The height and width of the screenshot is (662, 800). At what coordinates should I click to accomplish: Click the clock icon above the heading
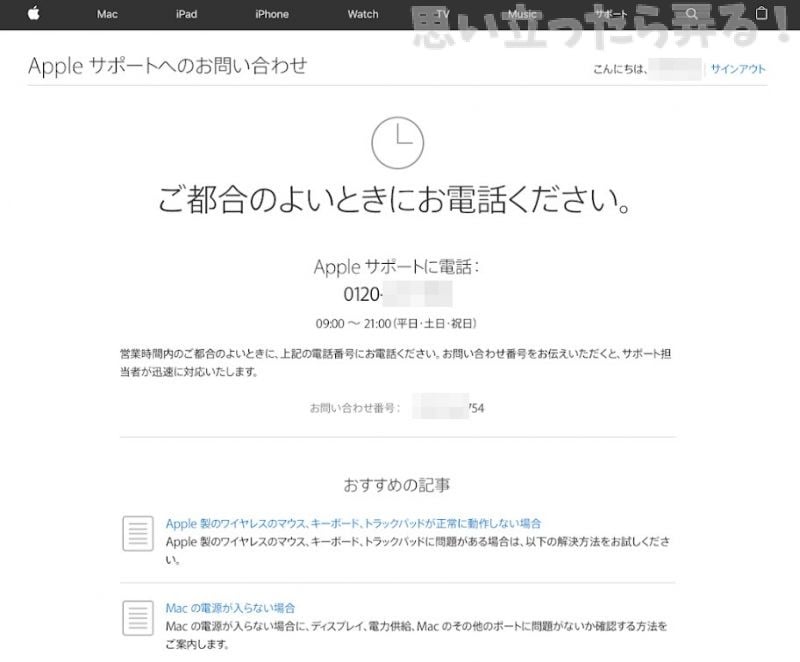click(397, 143)
